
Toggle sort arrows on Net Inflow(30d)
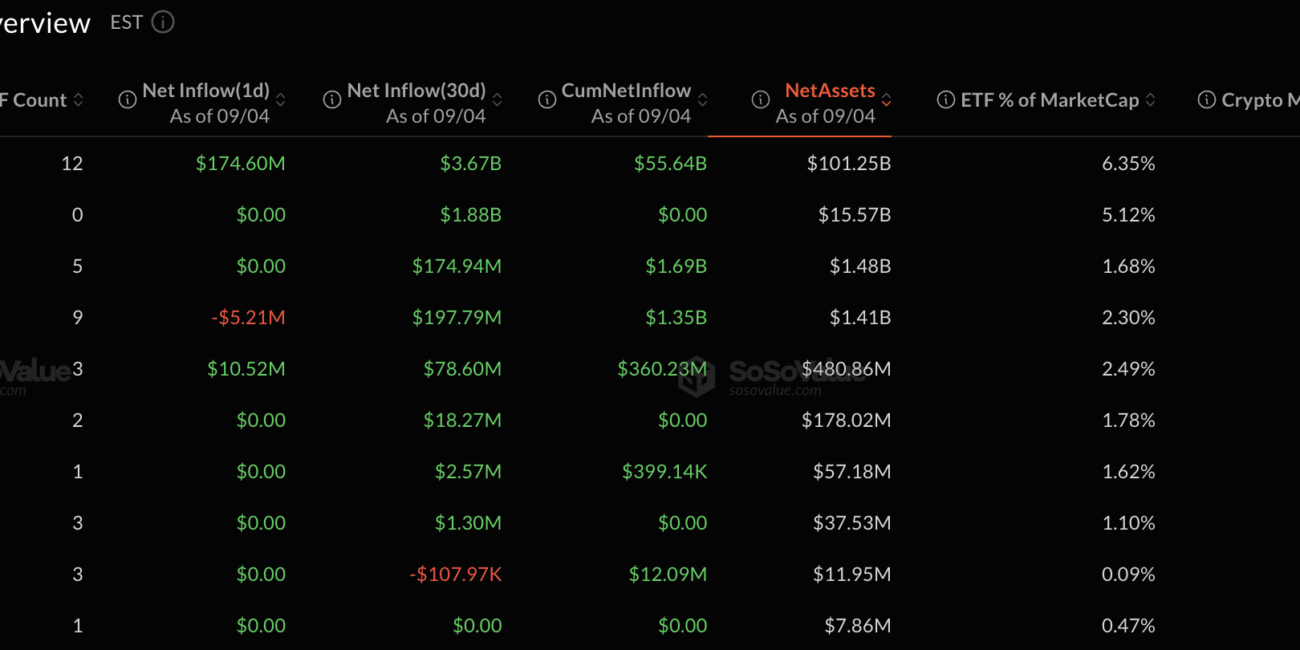pyautogui.click(x=497, y=100)
